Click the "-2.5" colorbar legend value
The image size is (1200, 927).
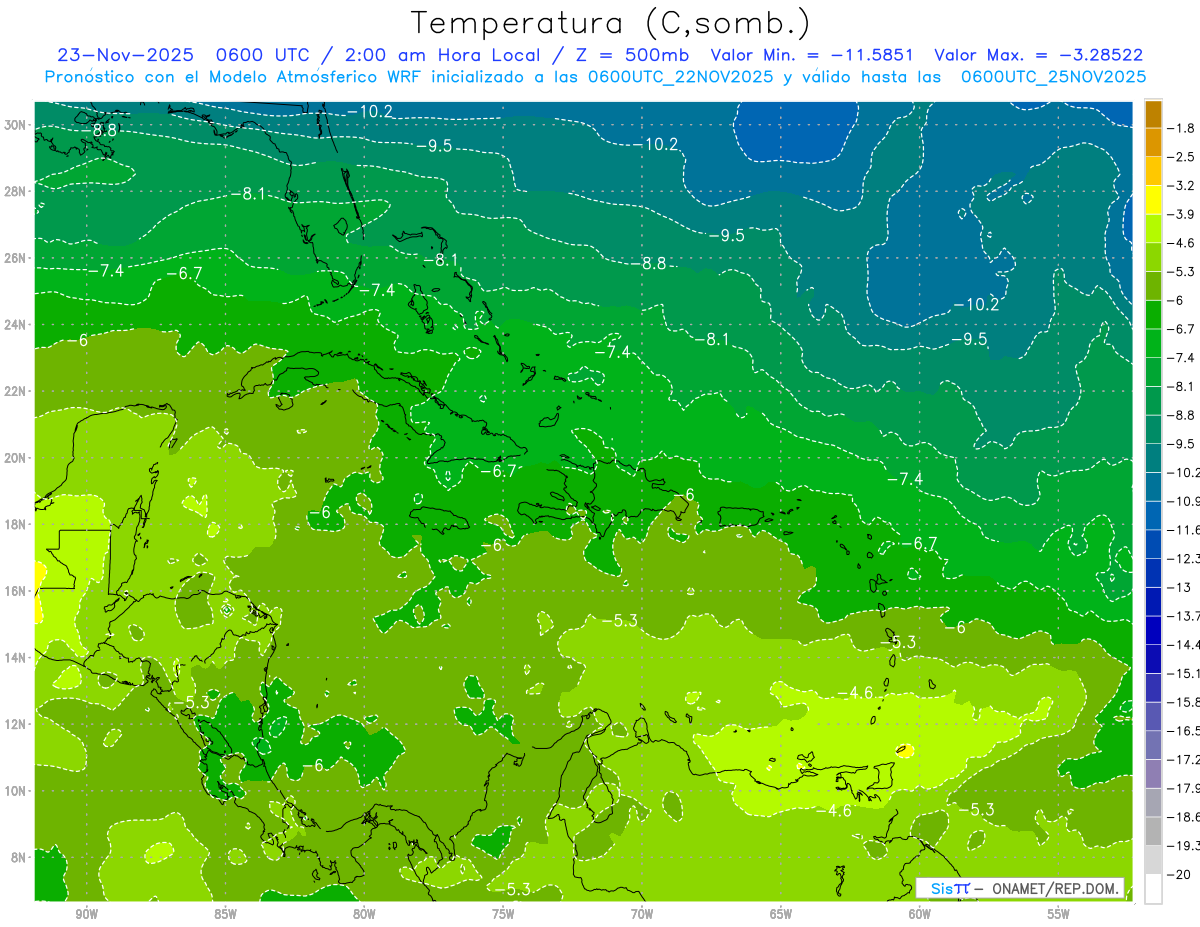1181,157
